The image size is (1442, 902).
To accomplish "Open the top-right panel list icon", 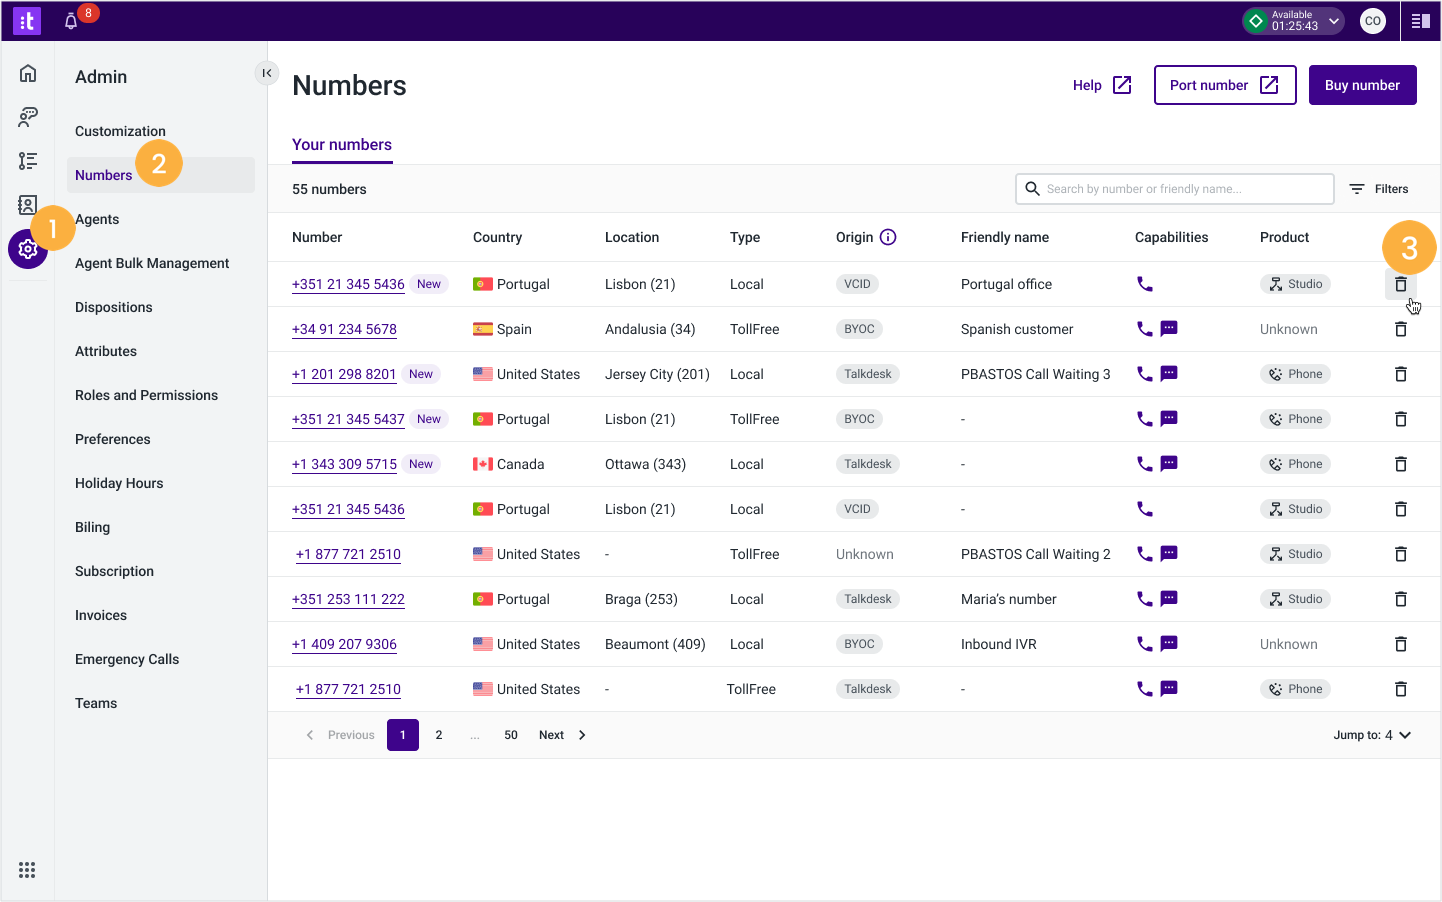I will [1420, 21].
